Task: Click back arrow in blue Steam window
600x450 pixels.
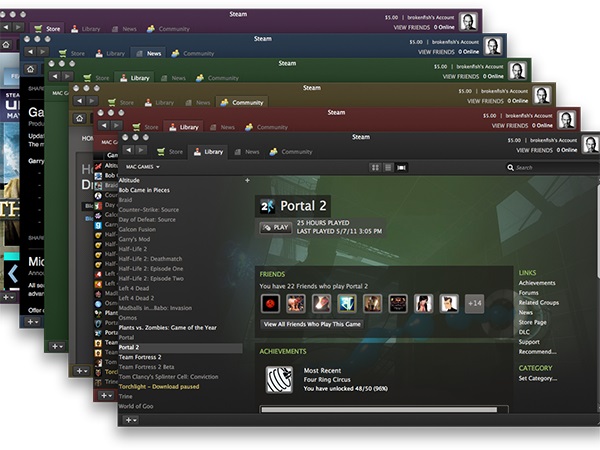Action: point(31,52)
